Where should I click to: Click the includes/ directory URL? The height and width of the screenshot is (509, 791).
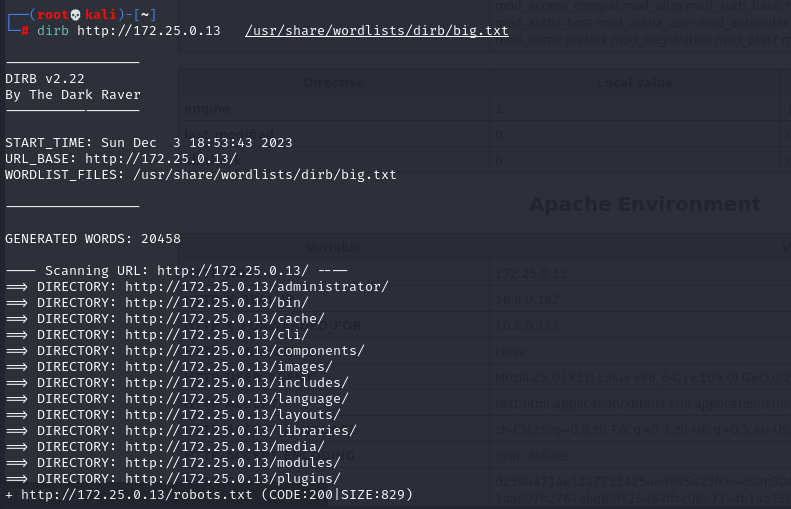coord(237,383)
